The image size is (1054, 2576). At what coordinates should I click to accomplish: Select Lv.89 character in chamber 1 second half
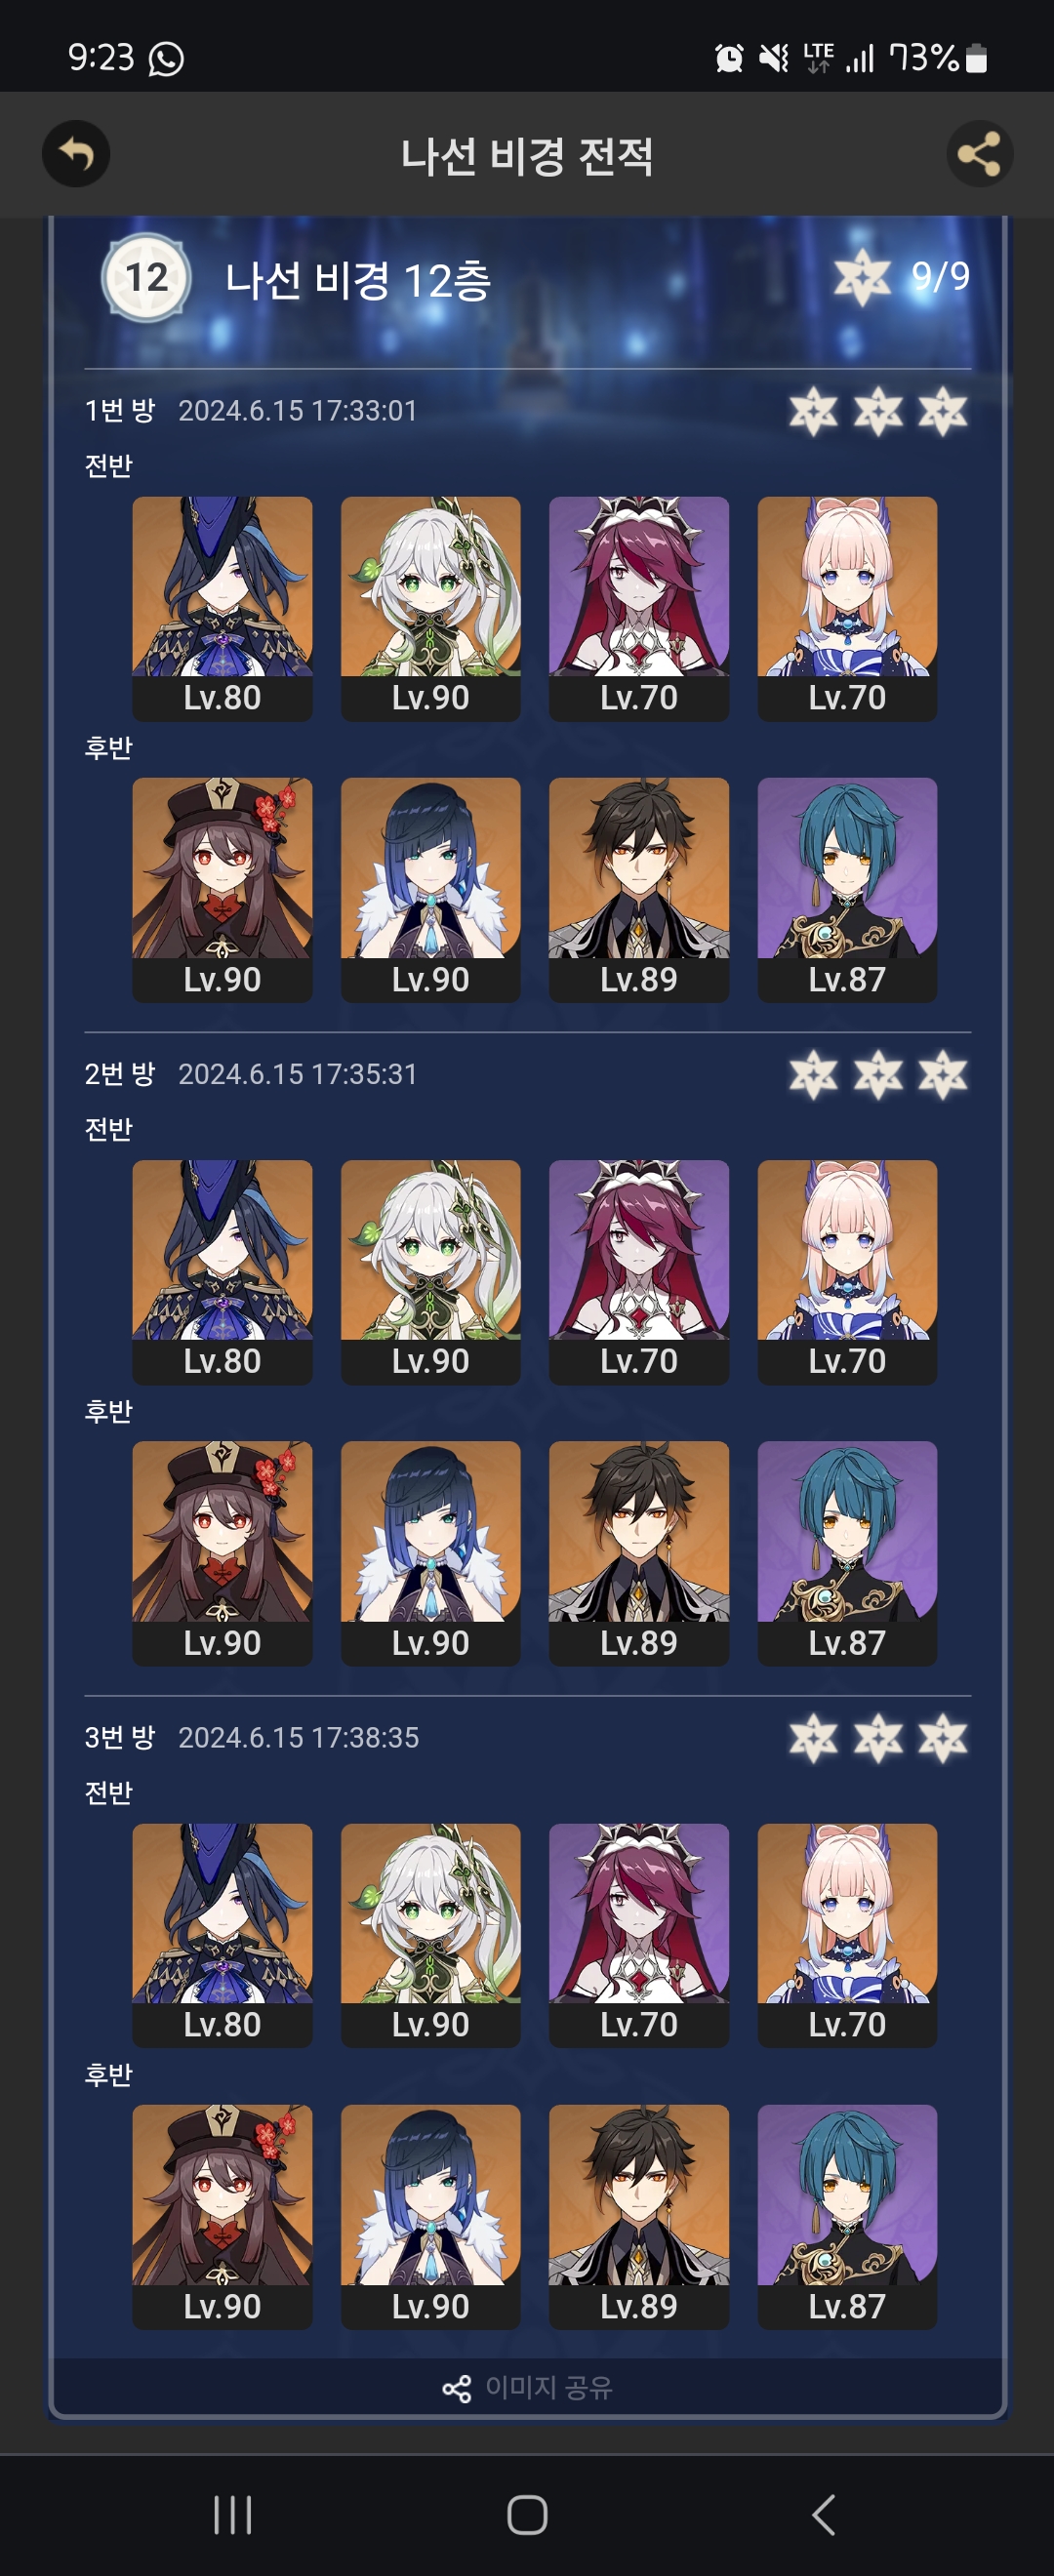(639, 890)
